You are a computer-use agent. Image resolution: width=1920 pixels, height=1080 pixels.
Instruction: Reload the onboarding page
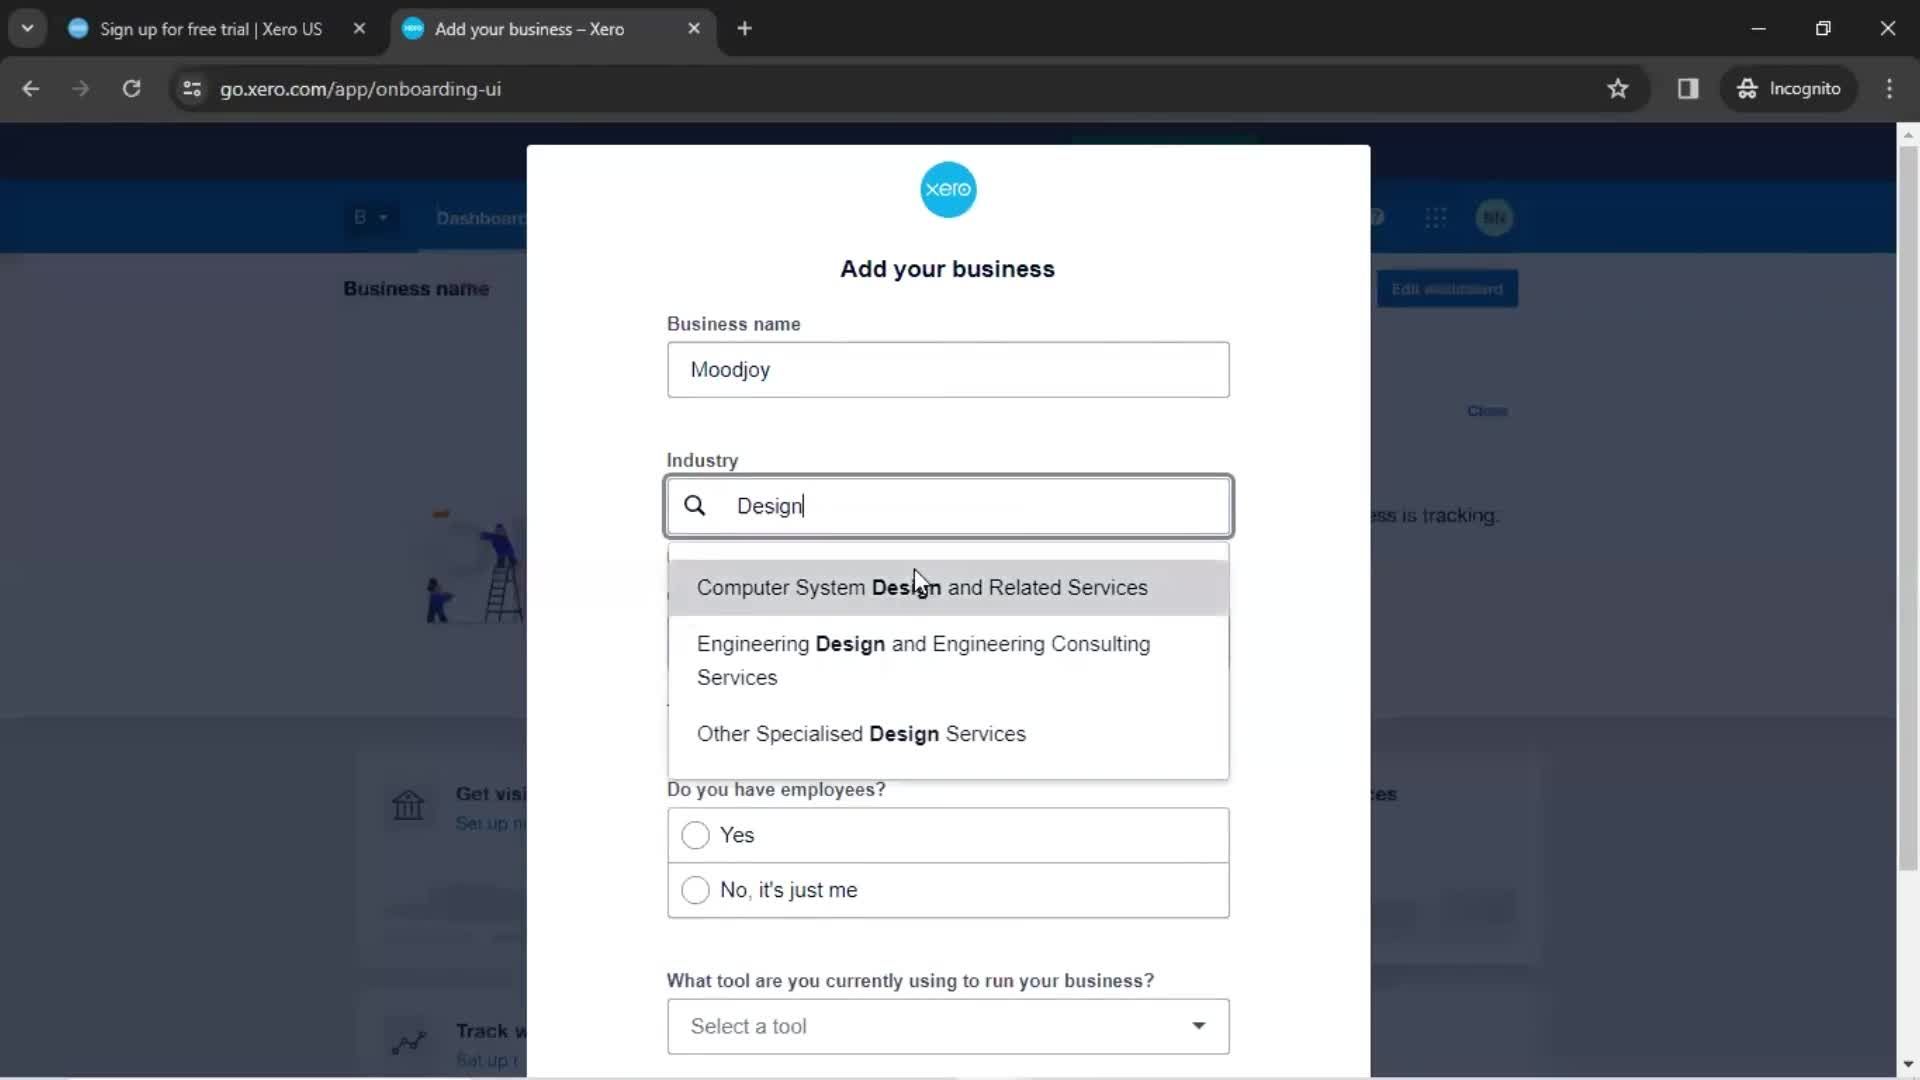coord(131,89)
